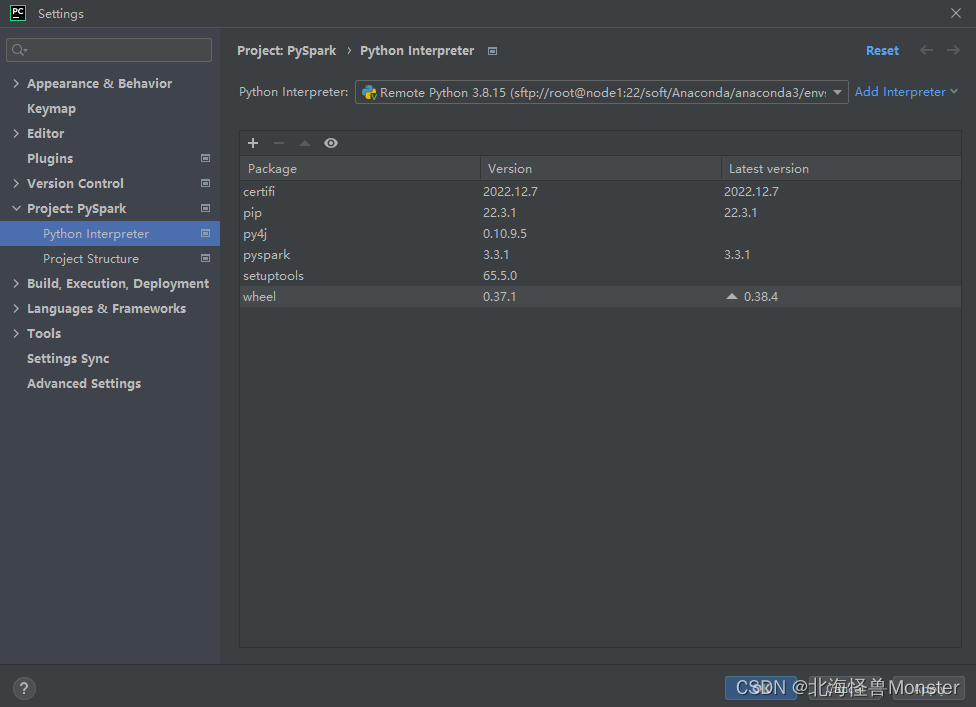Click upgrade arrow beside 0.38.4

[732, 296]
